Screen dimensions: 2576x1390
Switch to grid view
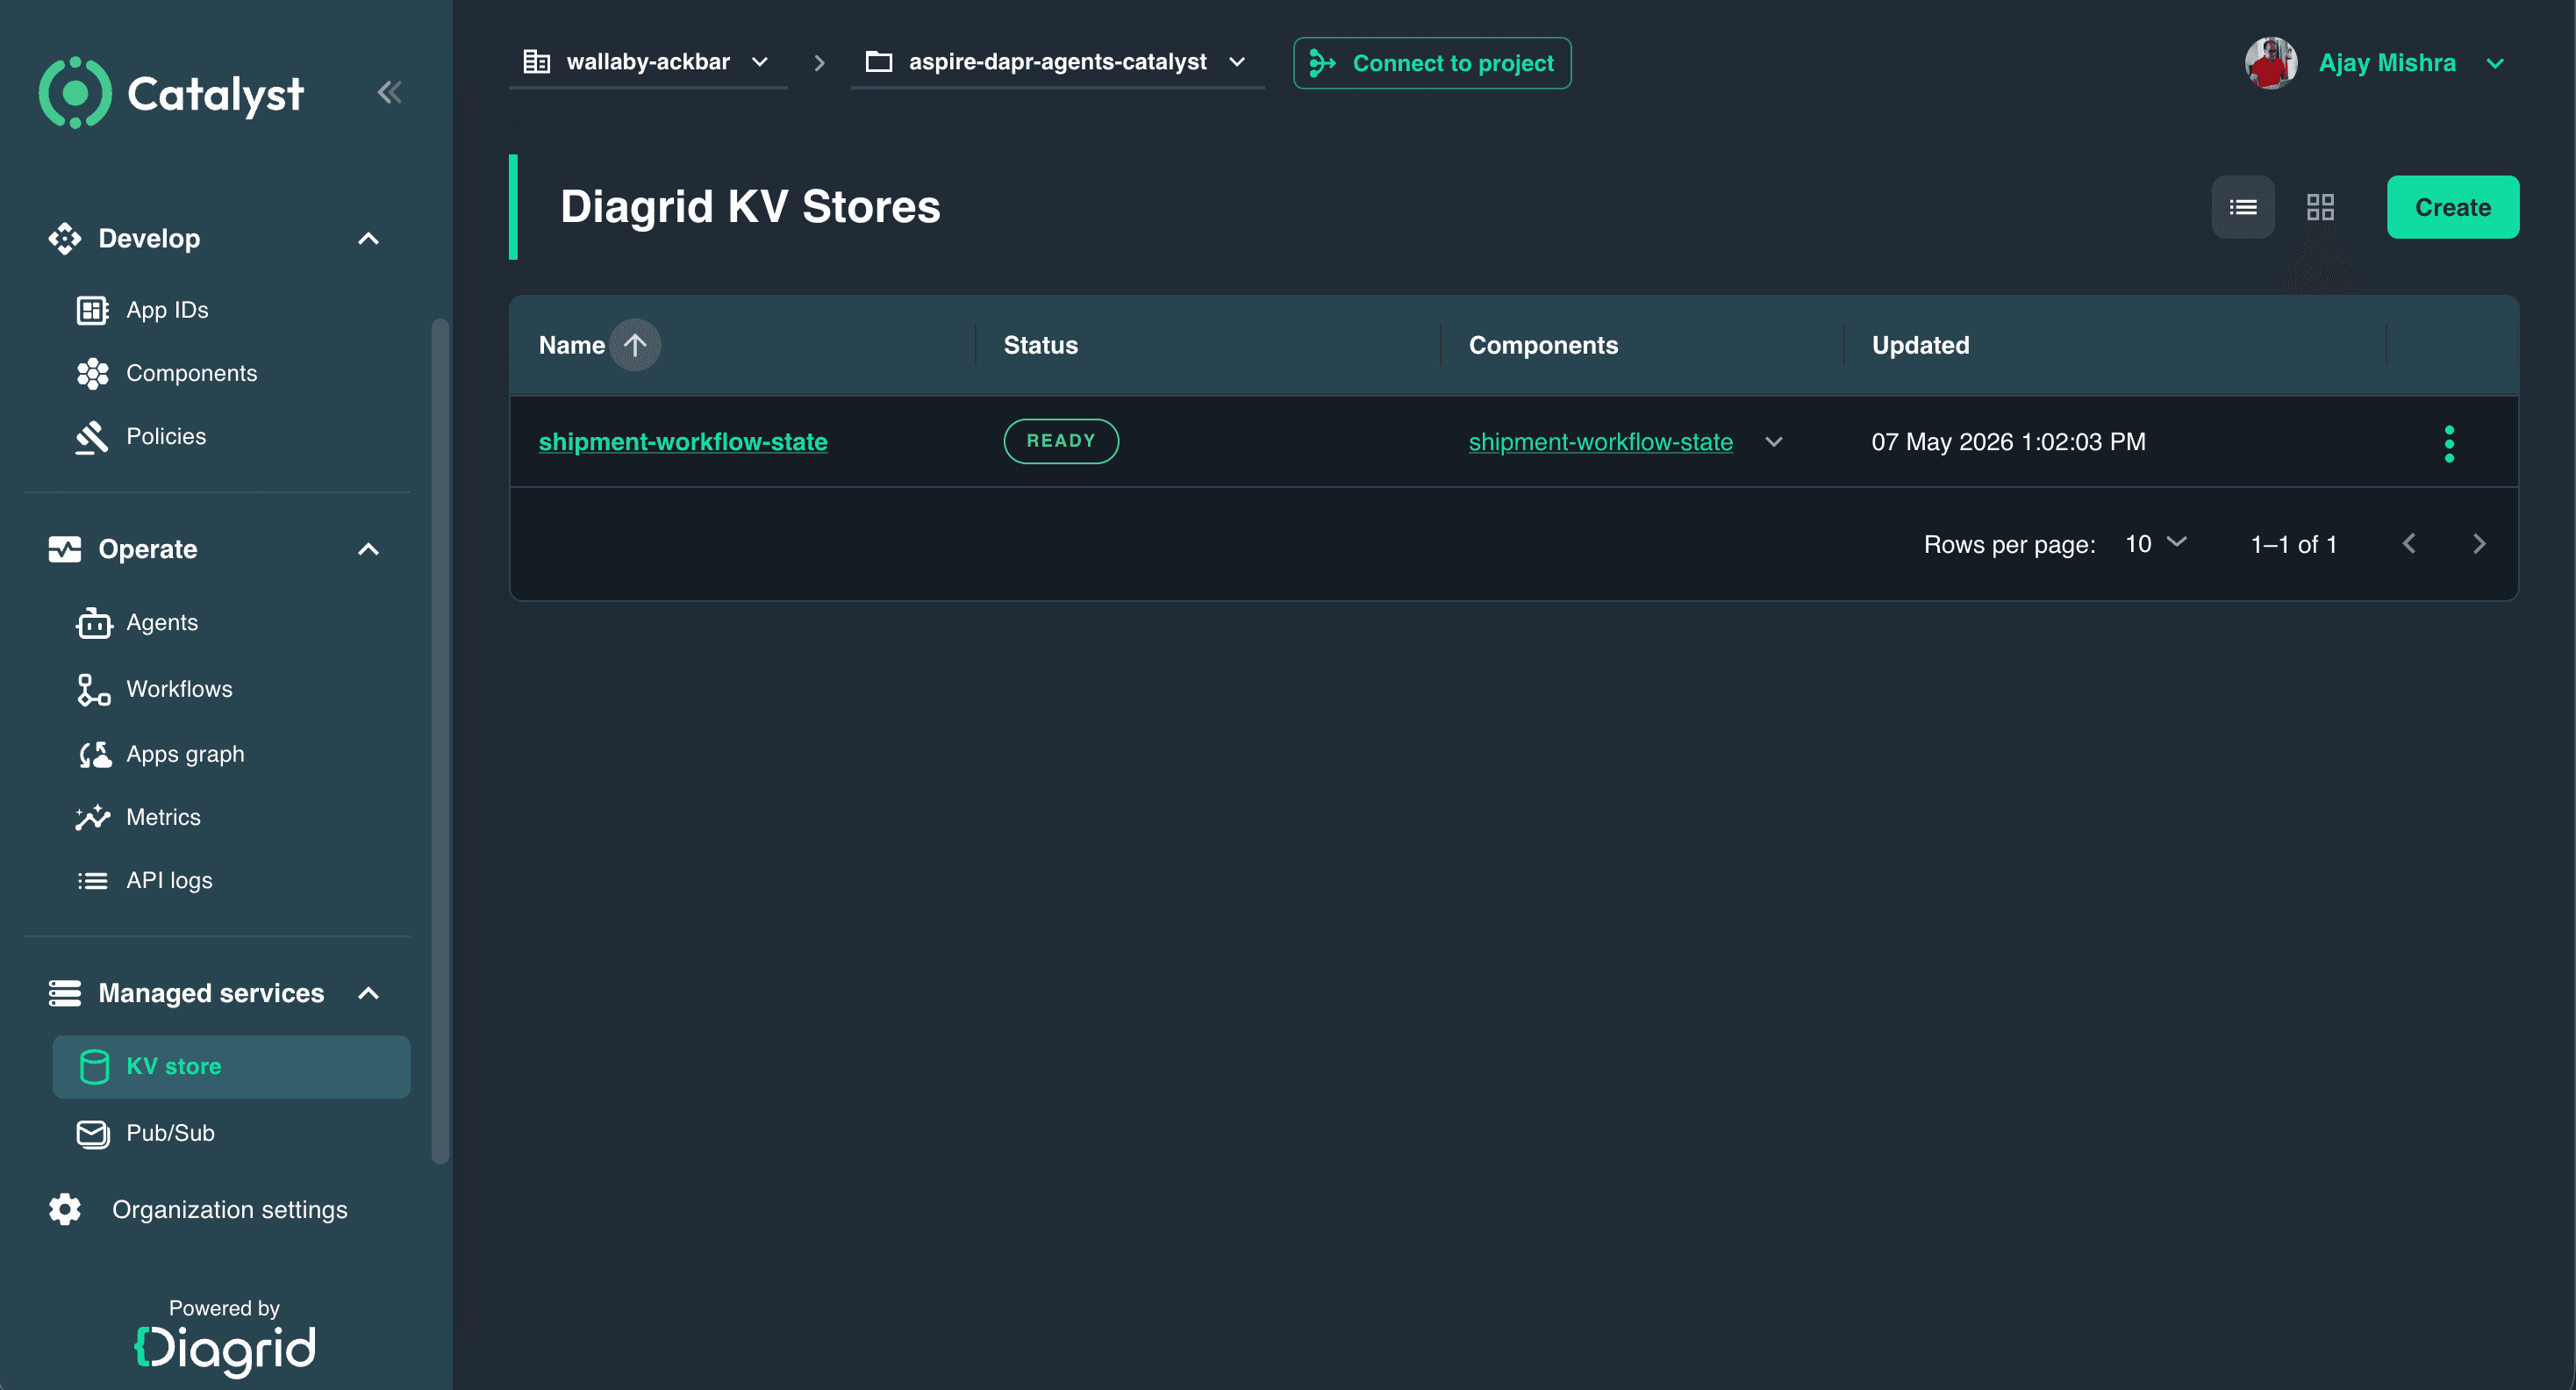pyautogui.click(x=2320, y=207)
